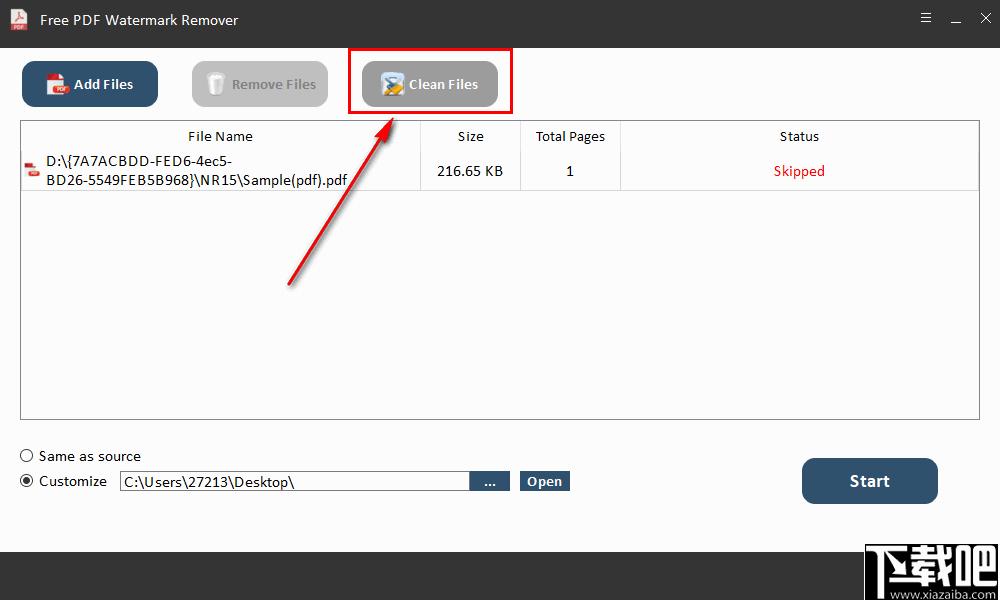Click the Skipped status text
The width and height of the screenshot is (1000, 600).
799,171
